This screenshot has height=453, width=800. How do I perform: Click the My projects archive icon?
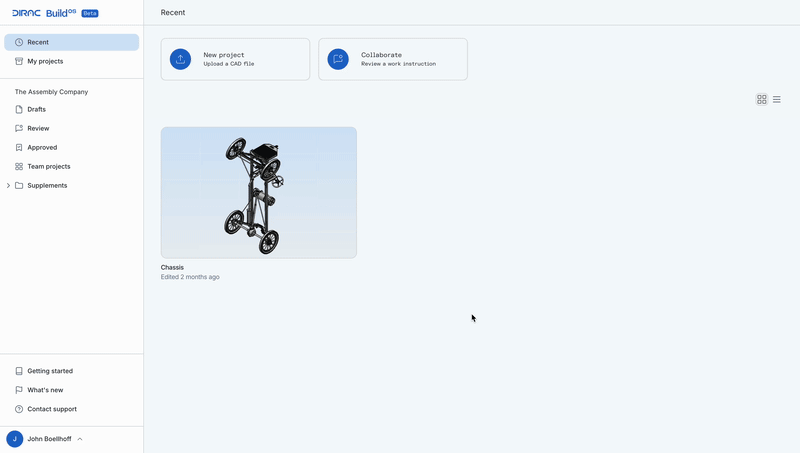coord(19,61)
